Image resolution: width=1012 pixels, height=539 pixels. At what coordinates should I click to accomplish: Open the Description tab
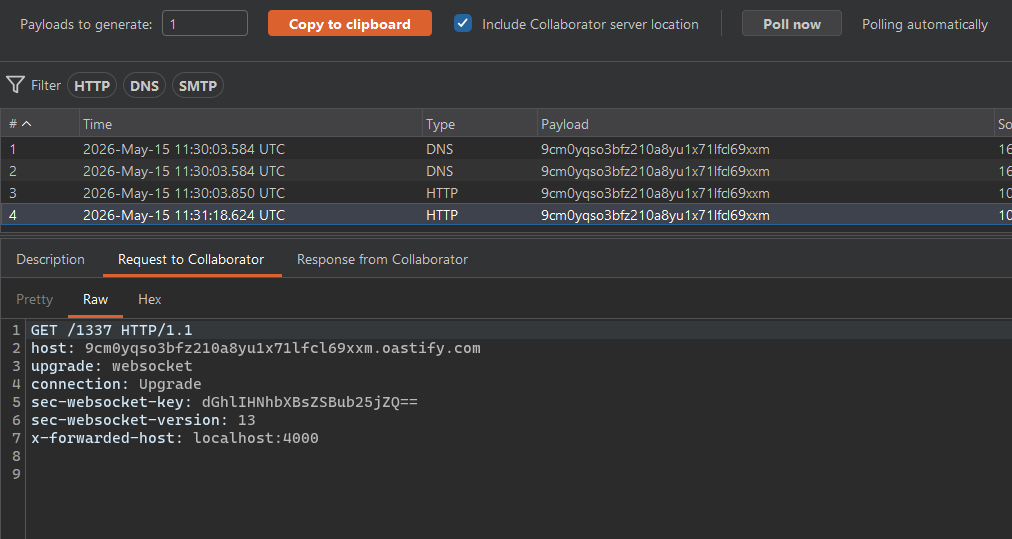coord(50,259)
